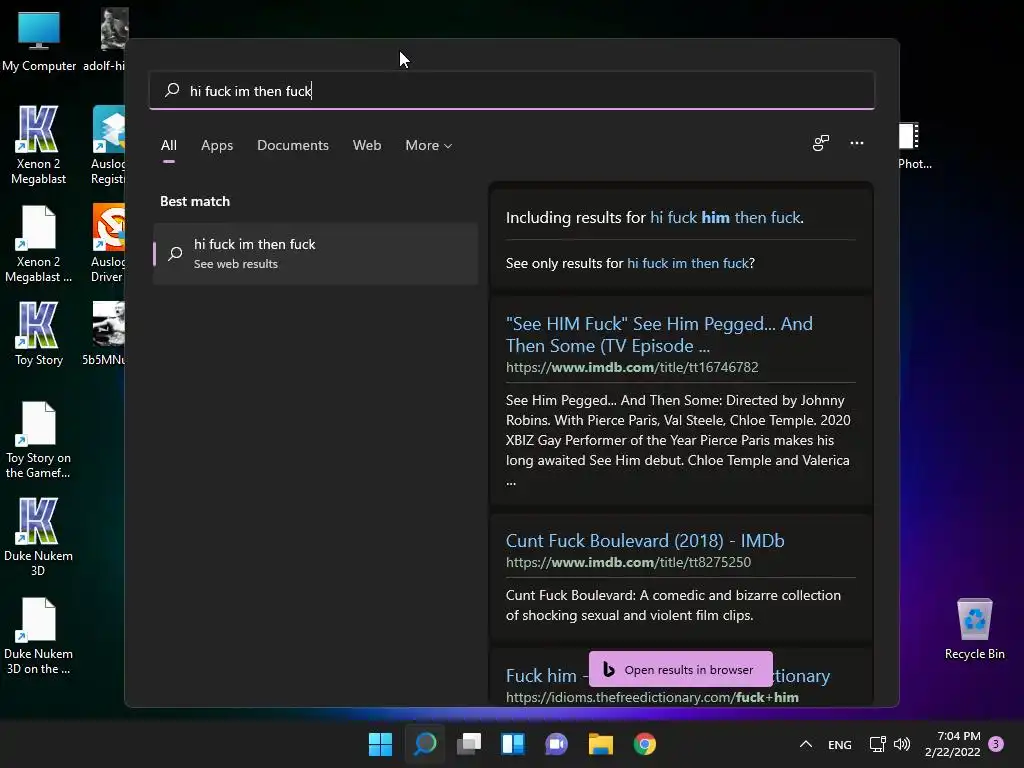The image size is (1024, 768).
Task: Open the search feedback/account icon
Action: tap(821, 143)
